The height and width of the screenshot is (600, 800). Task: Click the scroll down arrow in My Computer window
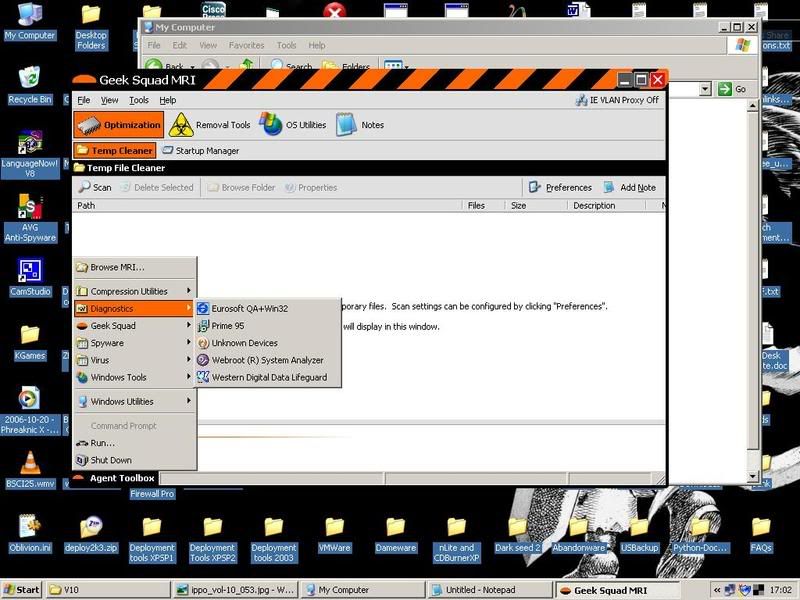(753, 477)
